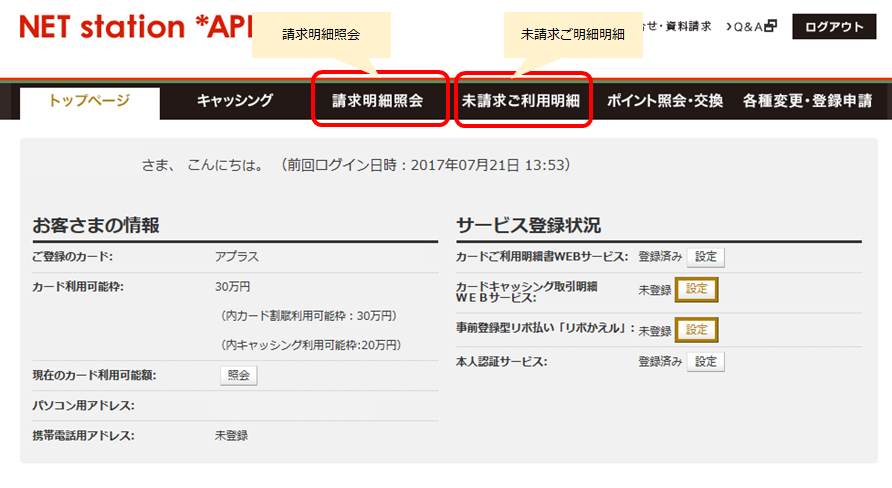Click the サービス登録状況 section heading
Screen dimensions: 892x488
tap(528, 225)
